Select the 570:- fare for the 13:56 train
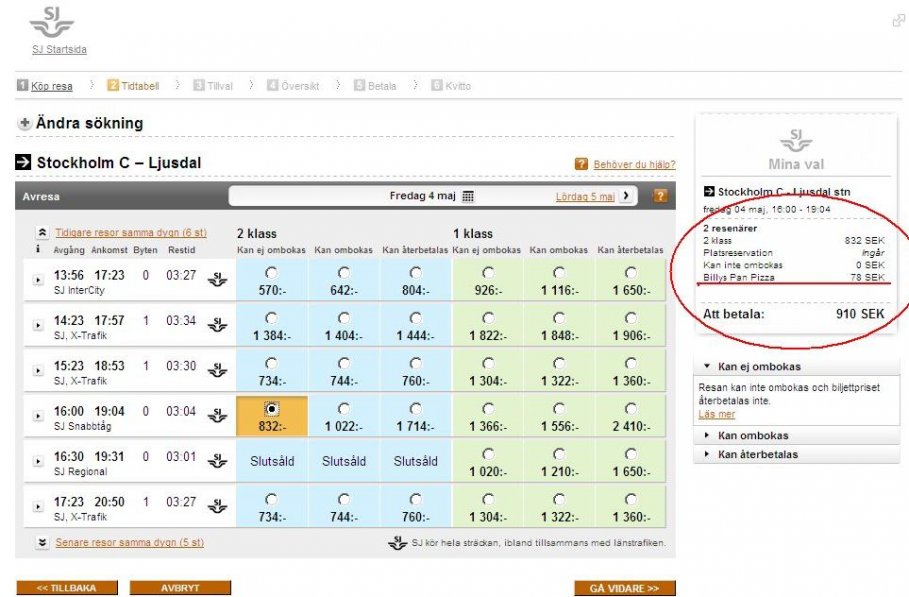 point(271,273)
